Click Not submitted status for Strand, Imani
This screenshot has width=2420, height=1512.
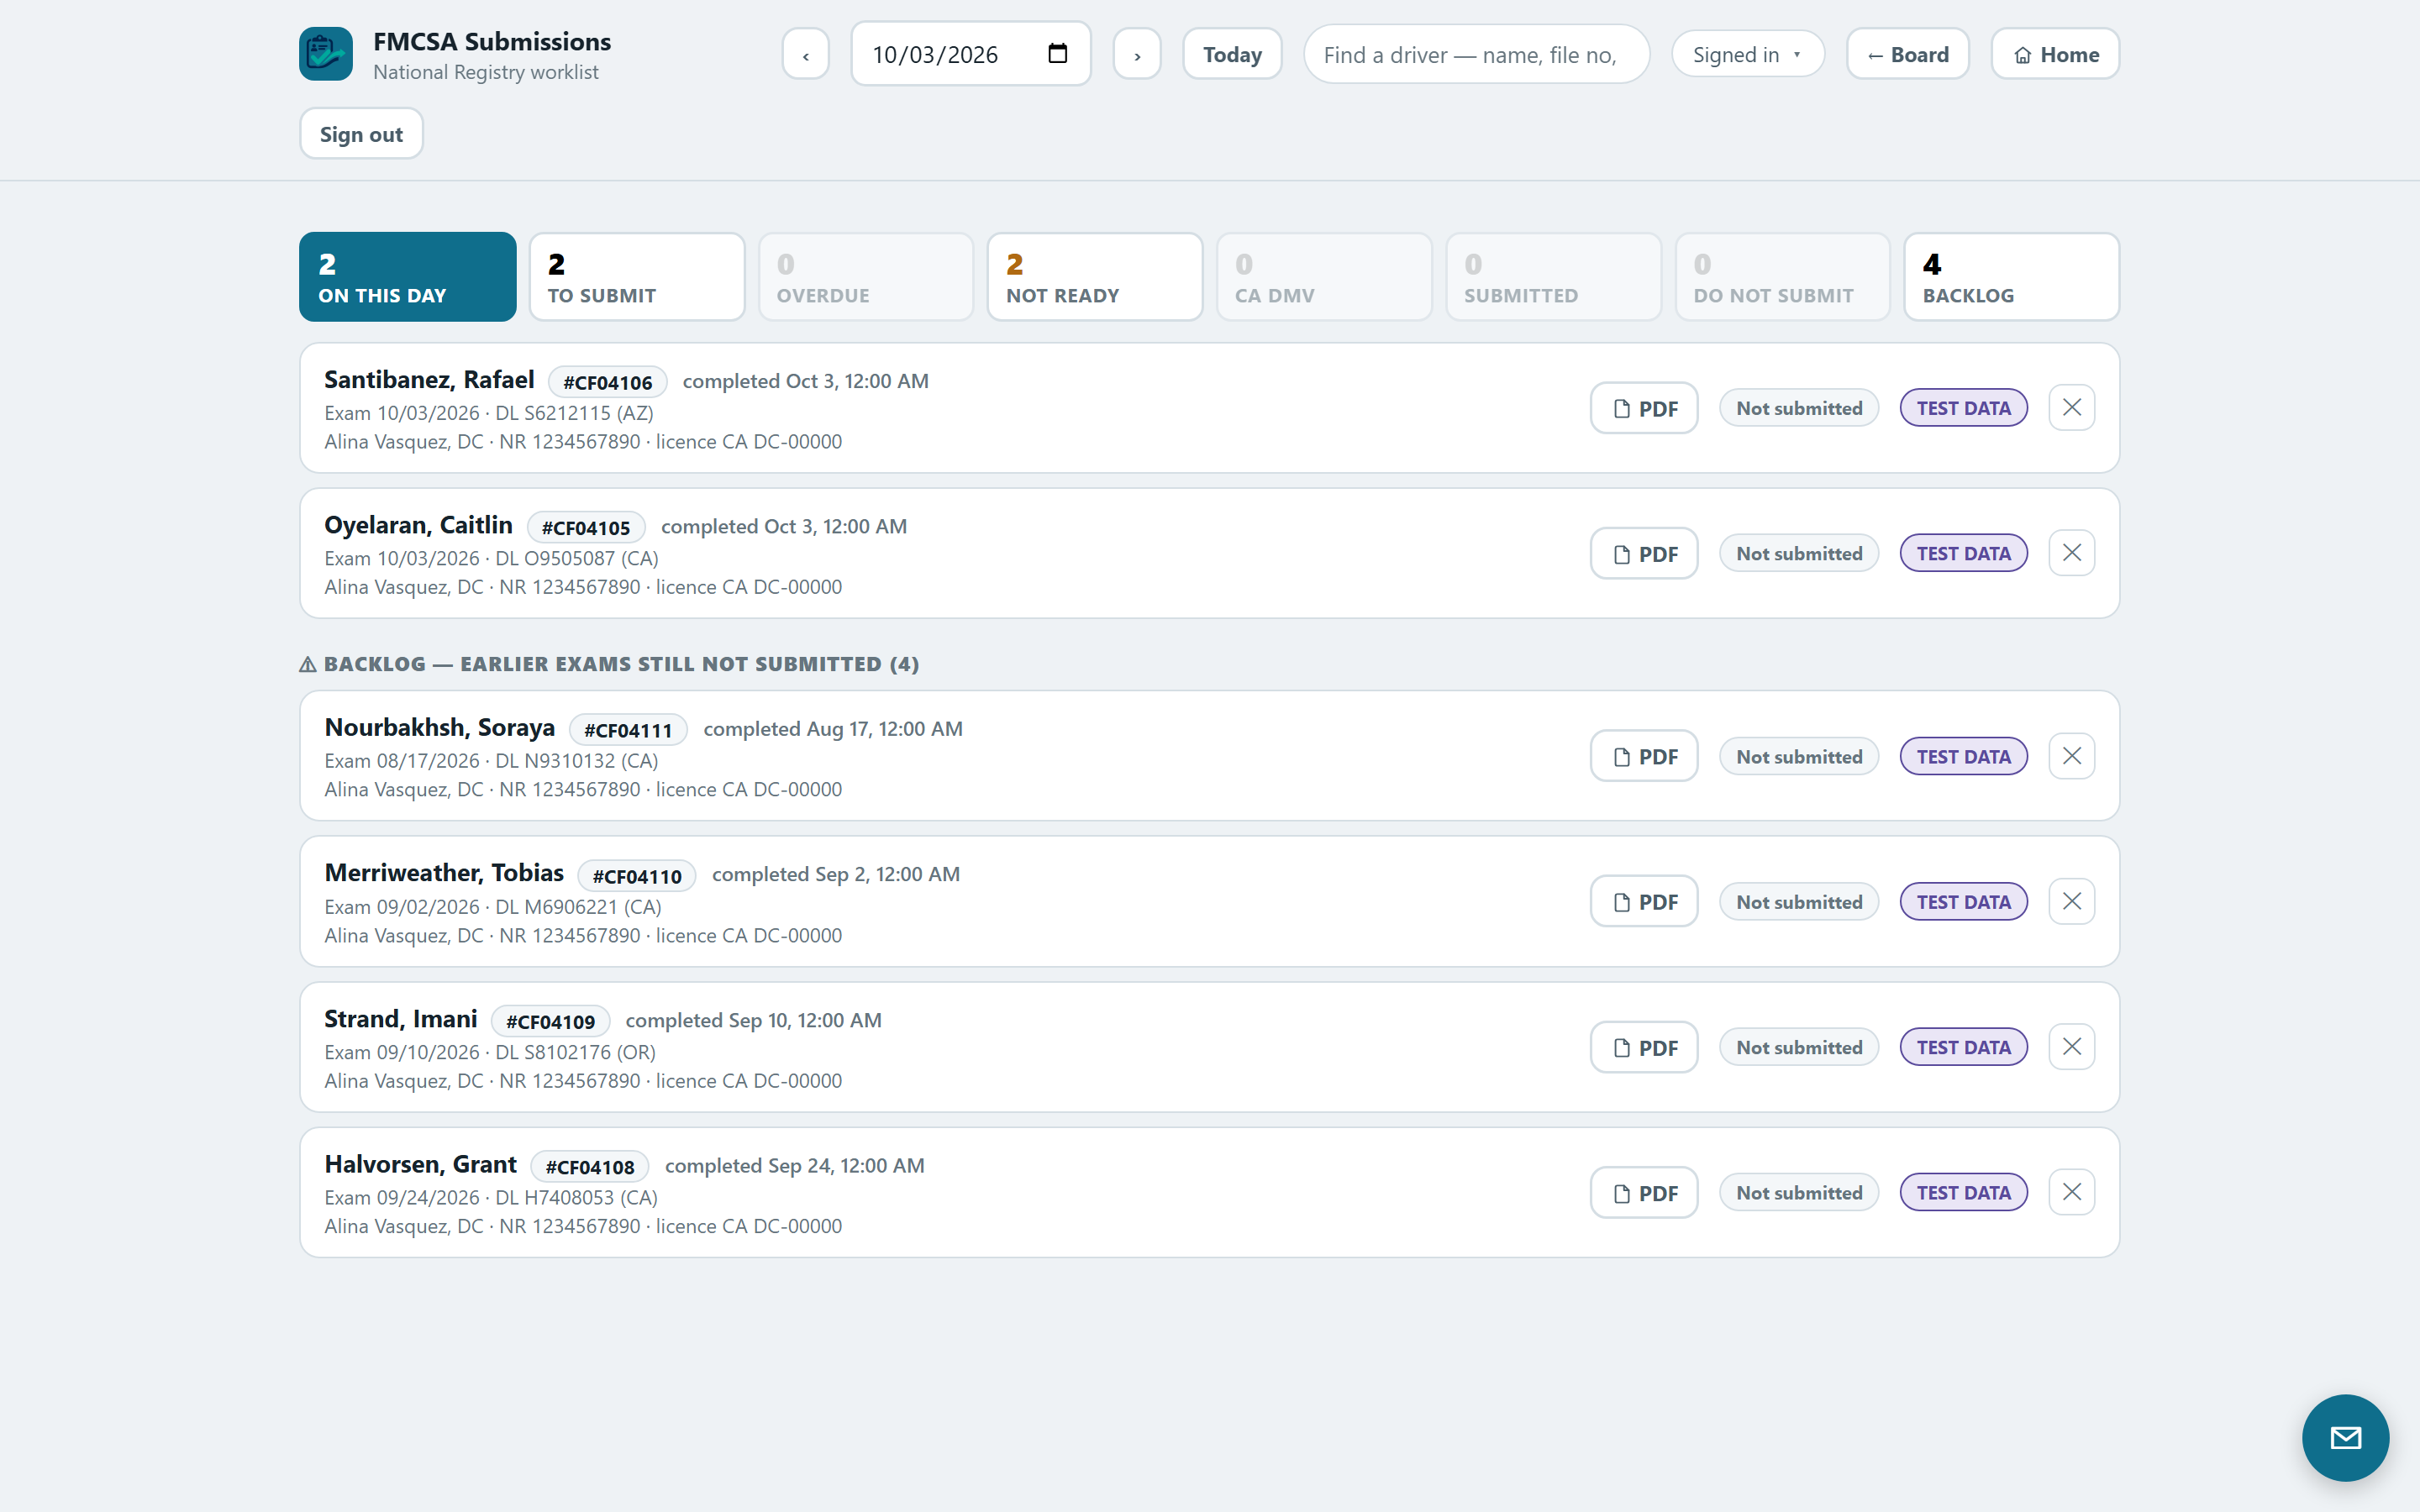(x=1798, y=1047)
